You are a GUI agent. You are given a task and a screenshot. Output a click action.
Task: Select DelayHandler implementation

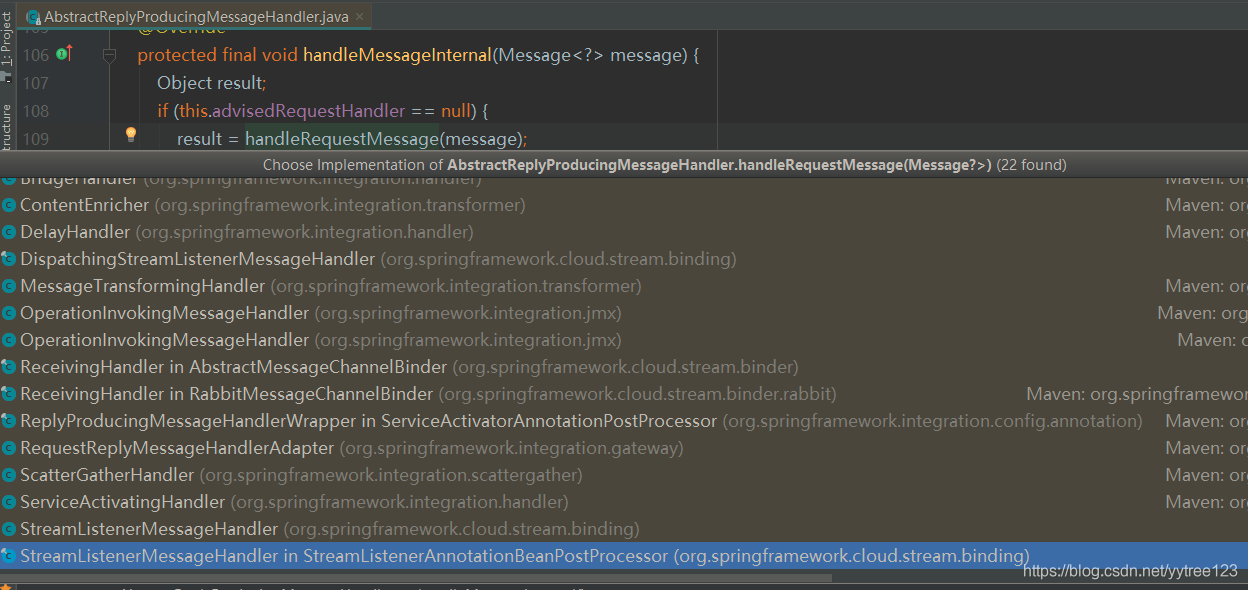pos(624,232)
